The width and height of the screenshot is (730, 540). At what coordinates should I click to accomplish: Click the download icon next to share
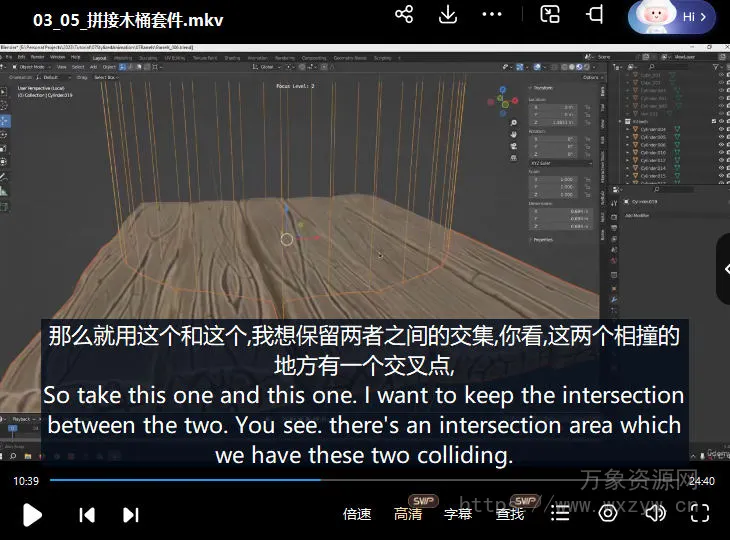pyautogui.click(x=448, y=15)
